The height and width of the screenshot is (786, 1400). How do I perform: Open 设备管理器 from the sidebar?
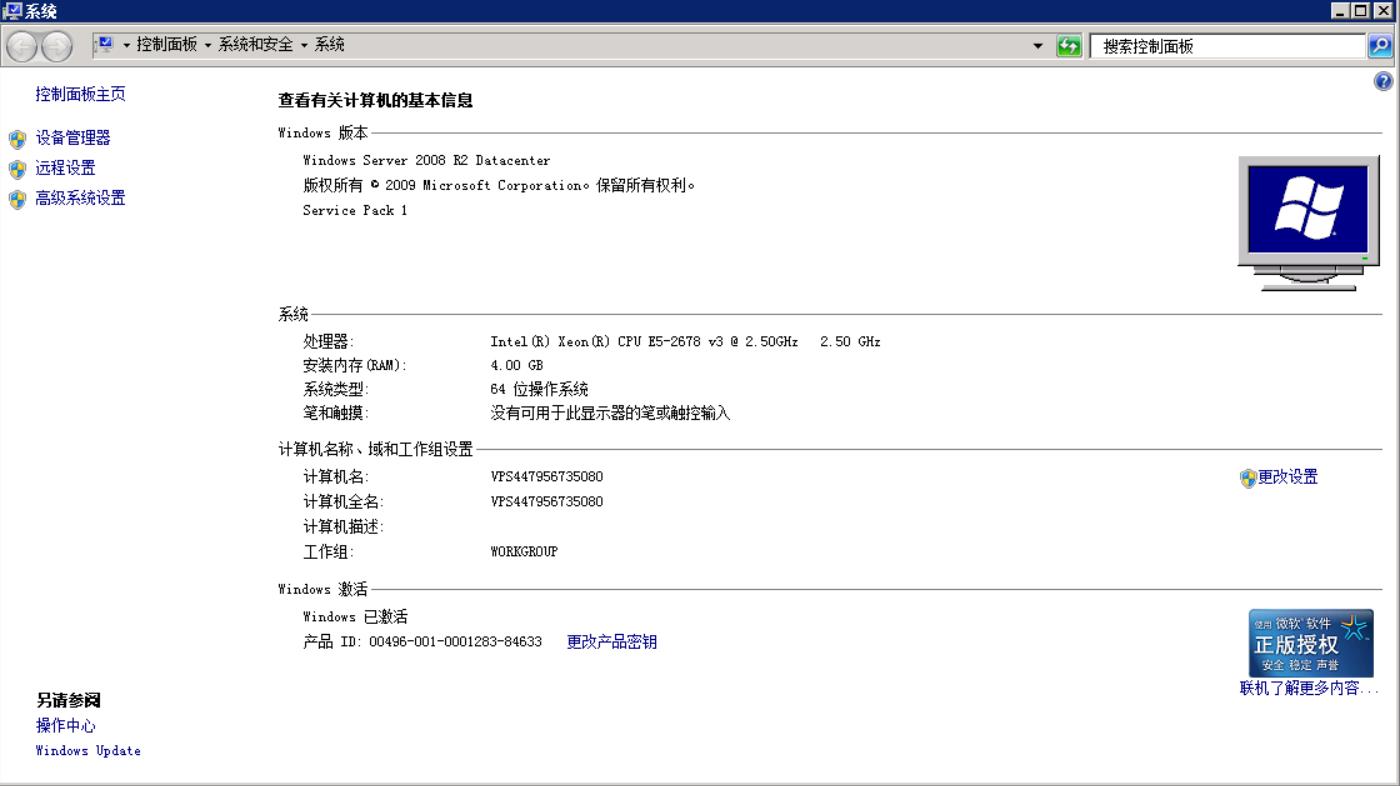click(73, 138)
